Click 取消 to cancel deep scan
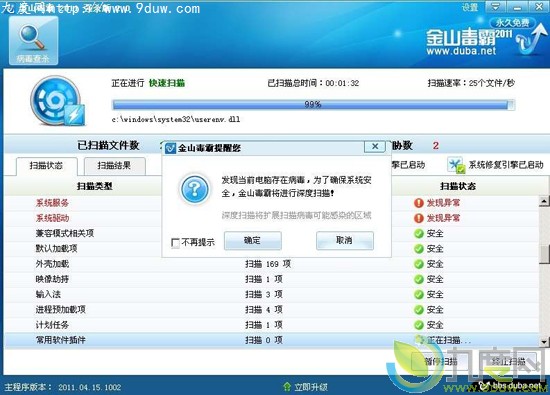 coord(344,240)
